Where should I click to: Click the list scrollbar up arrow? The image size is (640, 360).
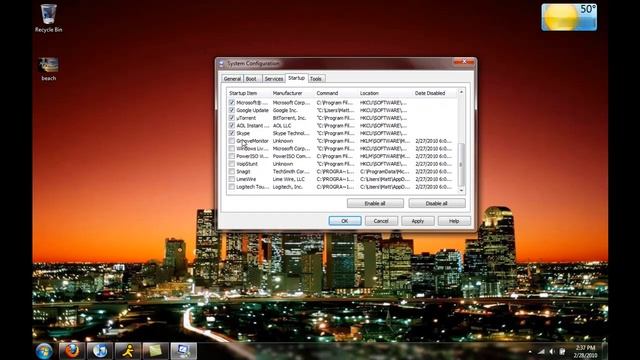click(x=461, y=92)
